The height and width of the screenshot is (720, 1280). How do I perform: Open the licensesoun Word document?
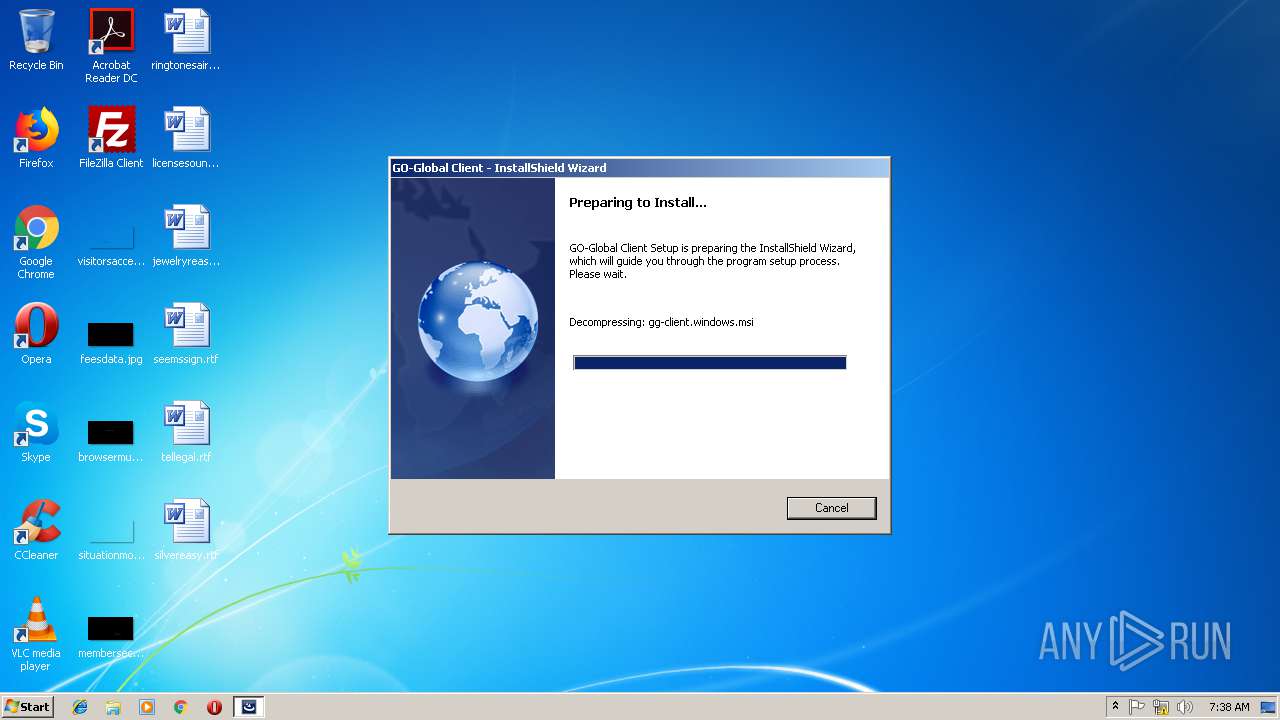(x=186, y=139)
